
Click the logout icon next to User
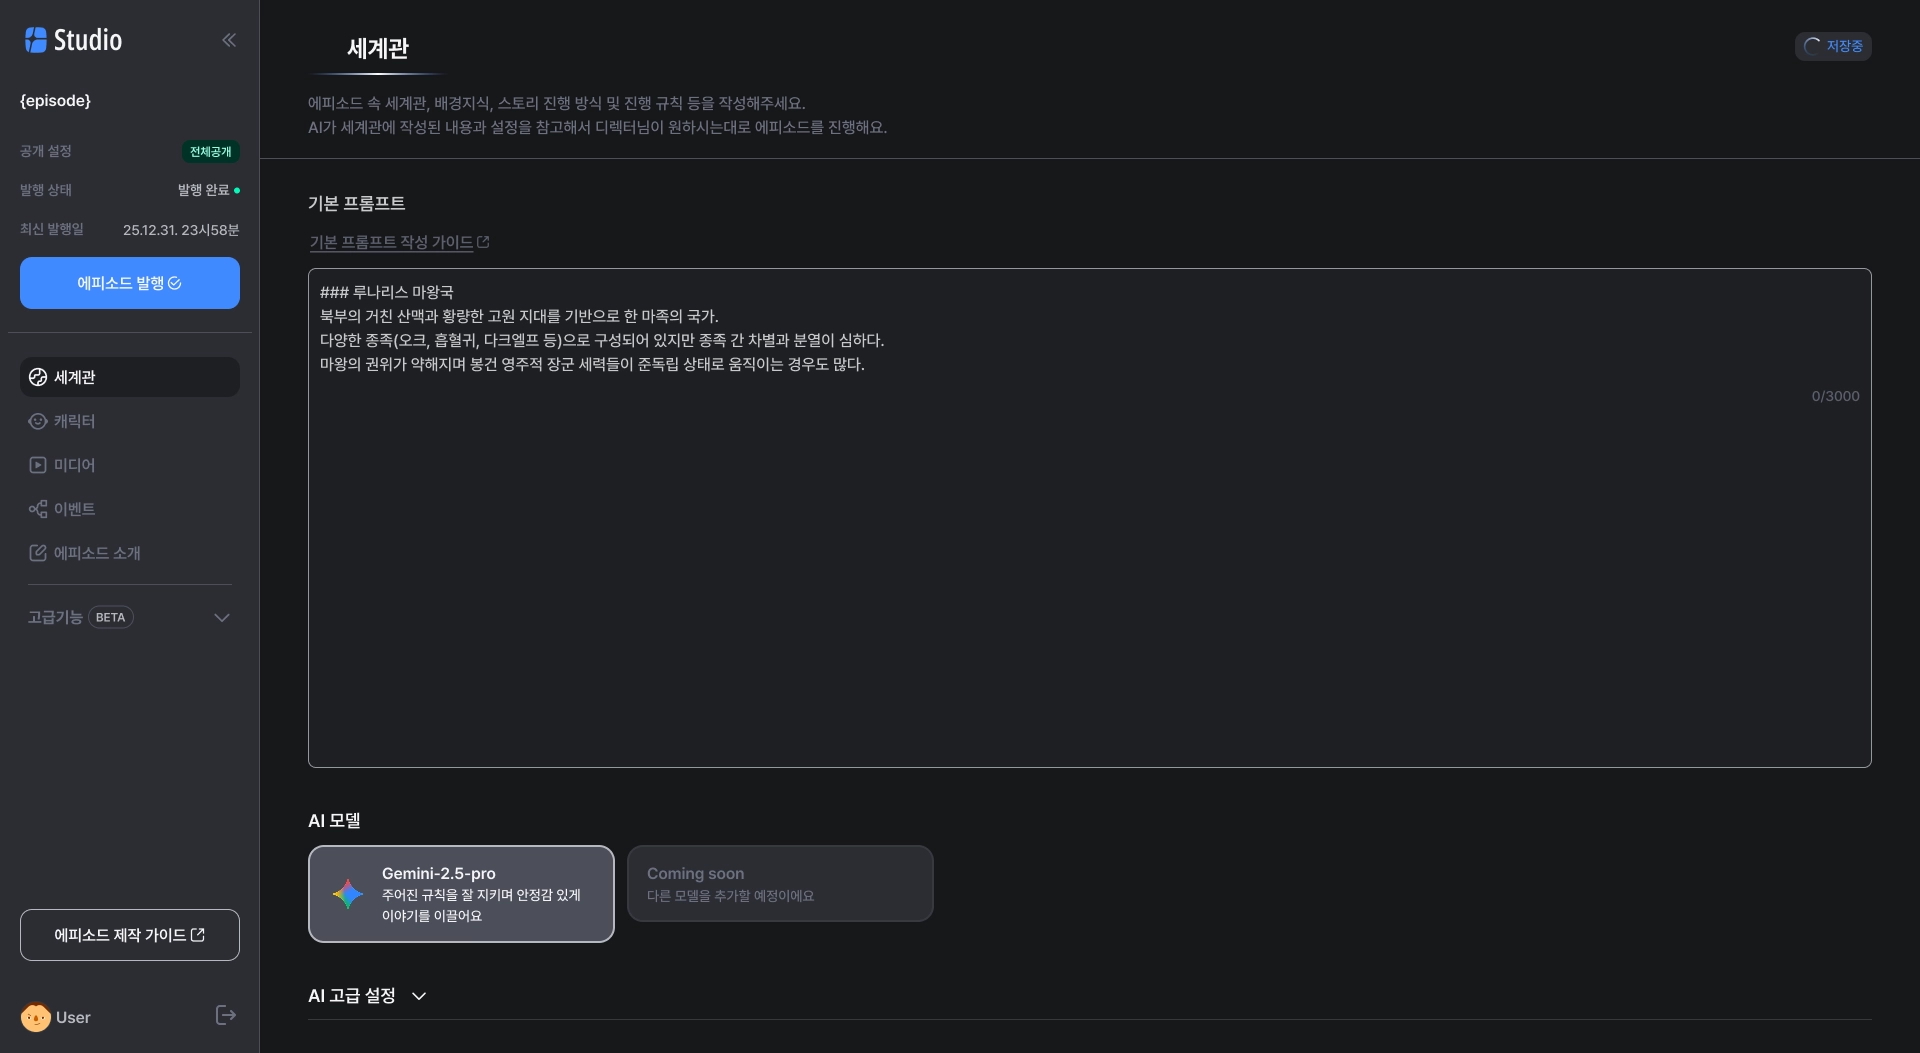pos(226,1016)
